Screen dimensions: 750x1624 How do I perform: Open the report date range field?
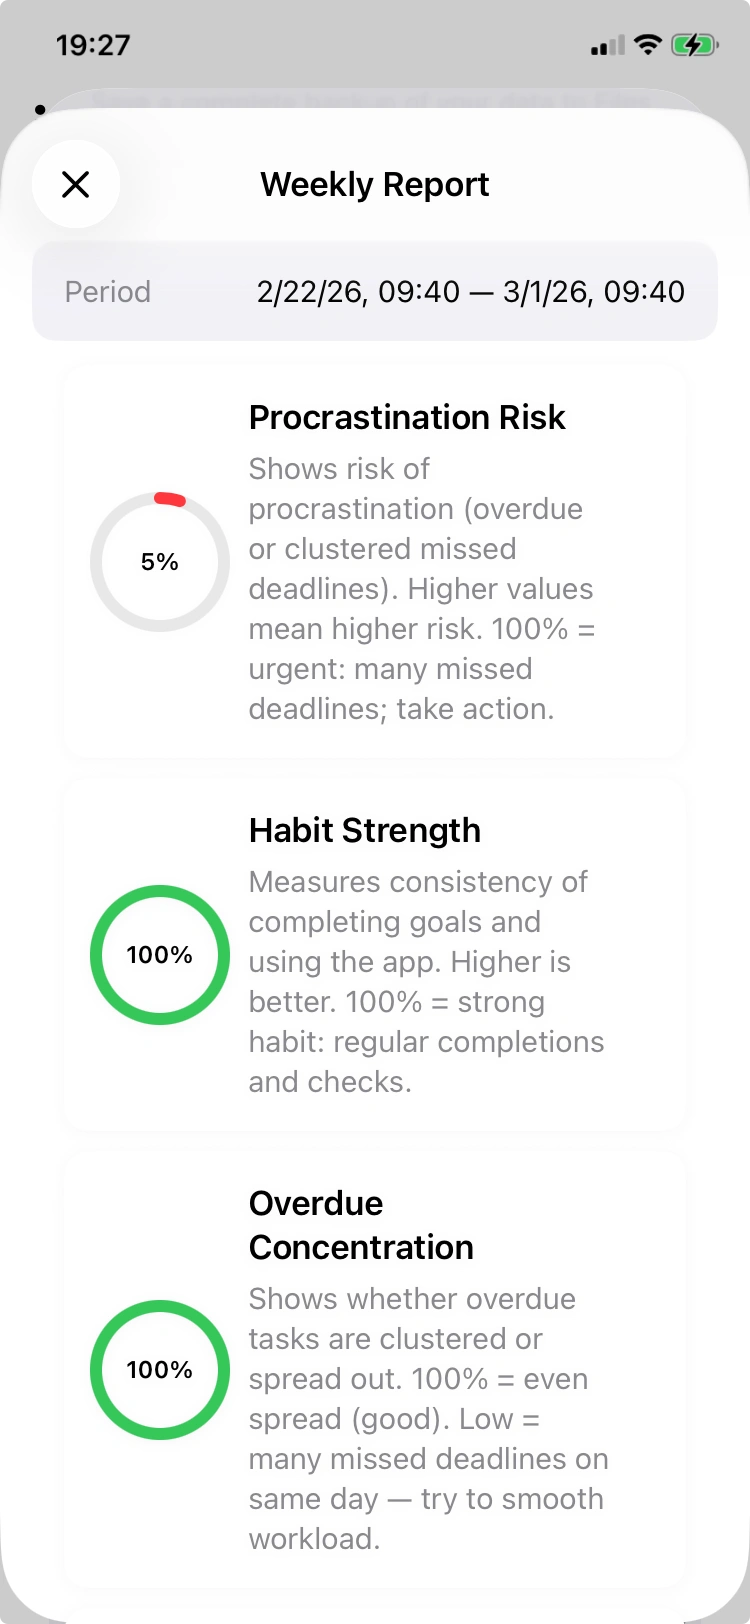pyautogui.click(x=470, y=292)
